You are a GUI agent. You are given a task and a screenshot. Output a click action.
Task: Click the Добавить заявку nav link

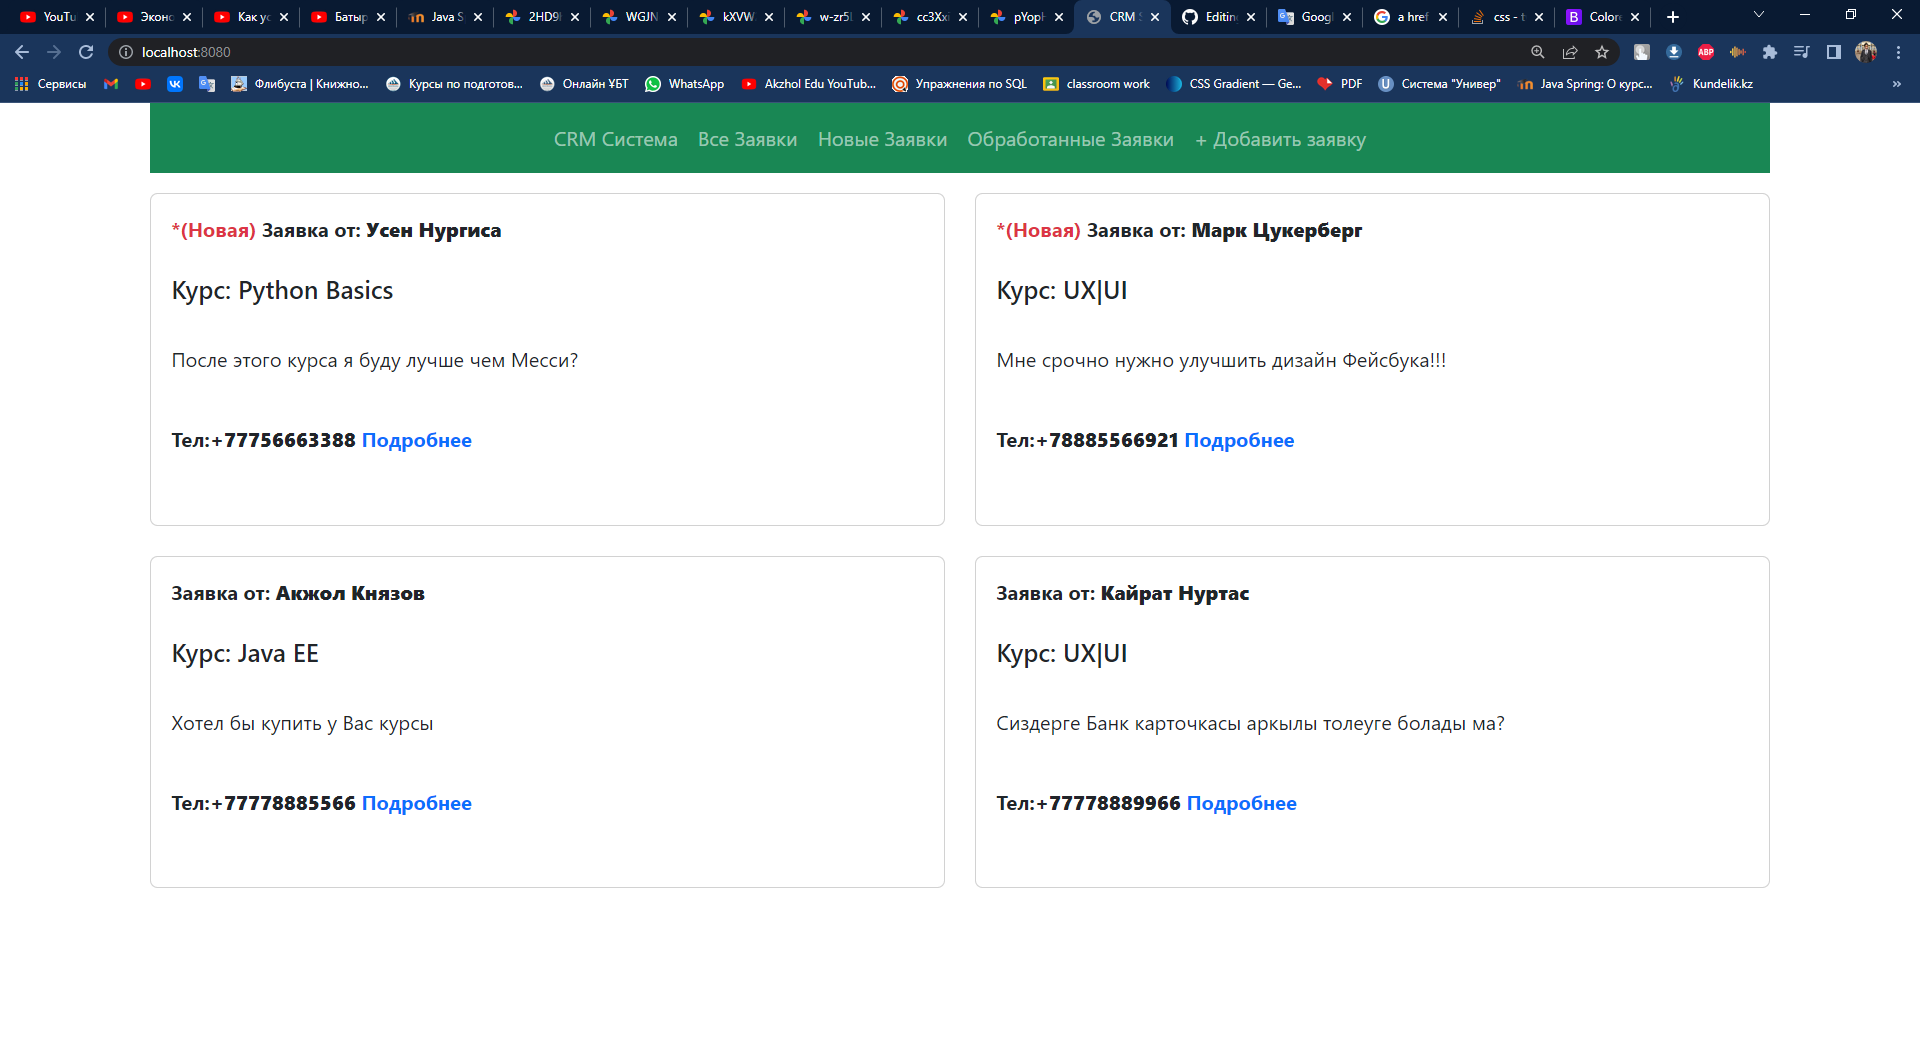(1280, 140)
